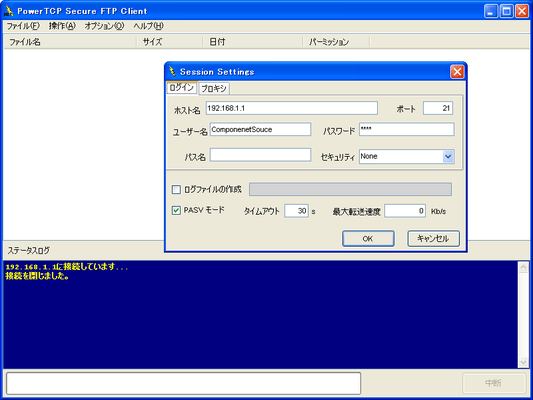
Task: Confirm session settings with OK
Action: coord(368,239)
